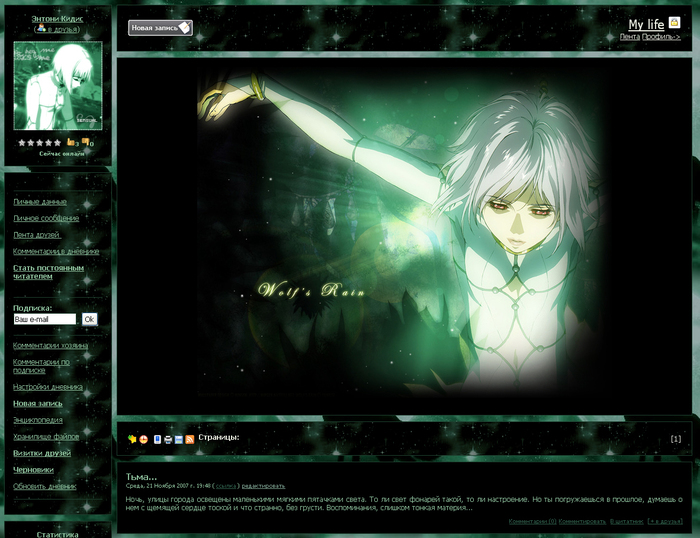Click Комментировать link under post
This screenshot has height=538, width=700.
click(582, 521)
